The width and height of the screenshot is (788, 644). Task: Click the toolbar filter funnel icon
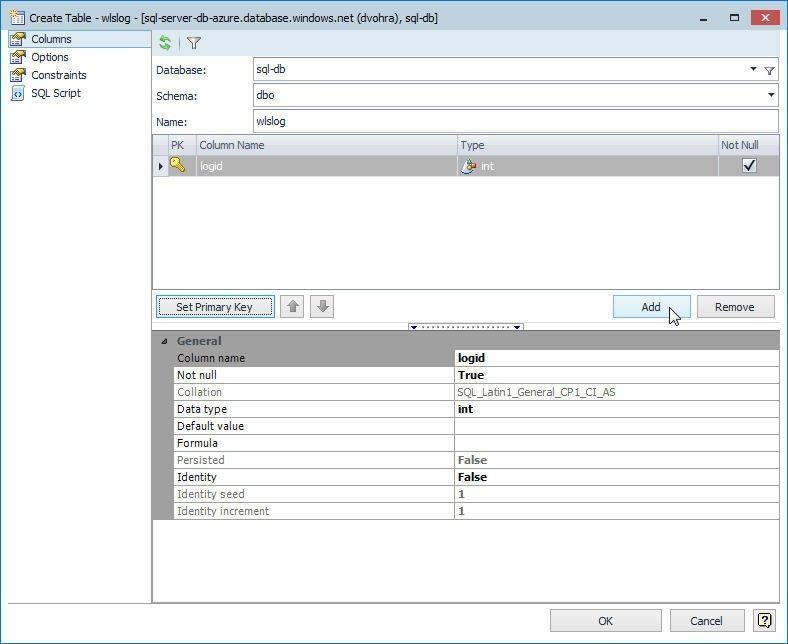coord(194,43)
